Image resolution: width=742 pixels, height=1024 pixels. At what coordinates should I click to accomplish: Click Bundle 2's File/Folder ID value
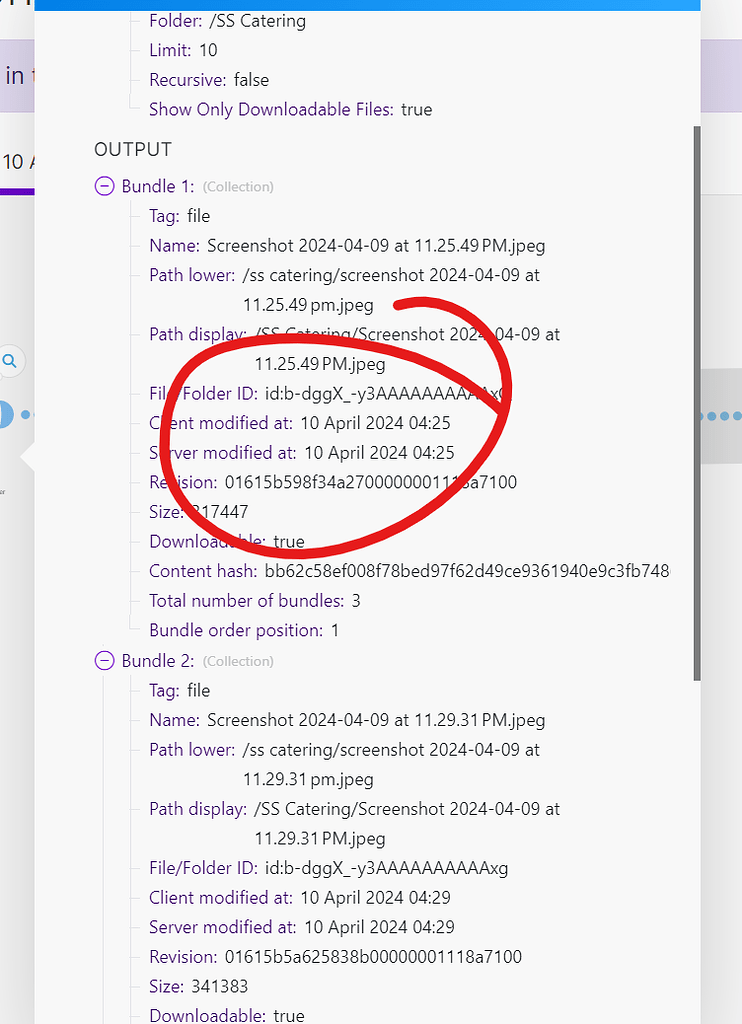[386, 868]
